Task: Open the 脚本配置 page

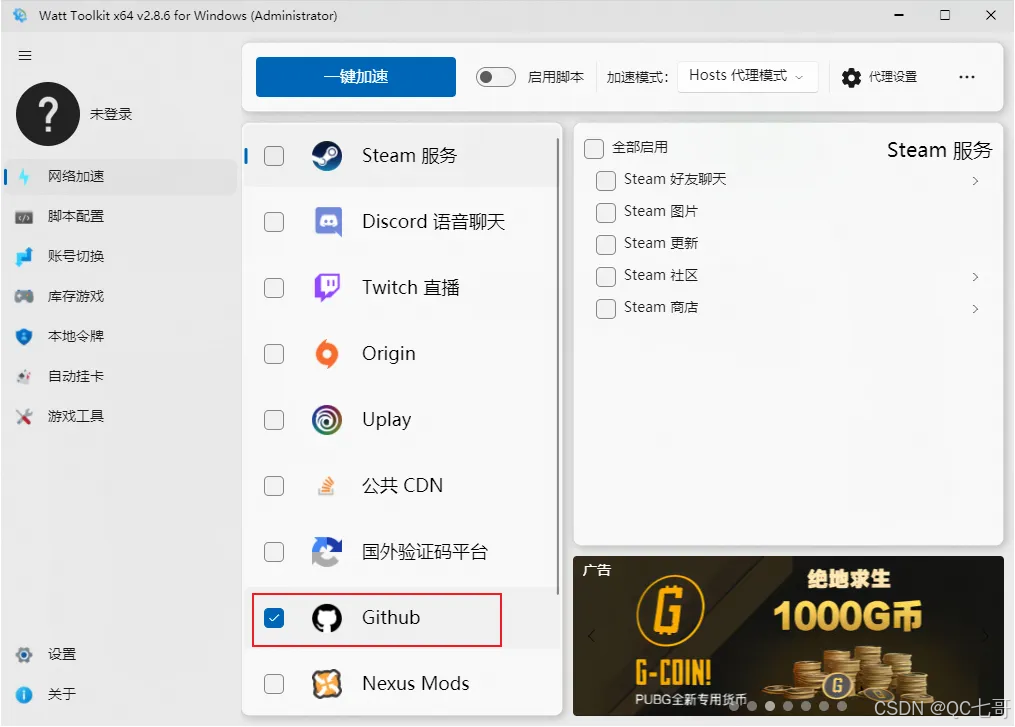Action: 120,216
